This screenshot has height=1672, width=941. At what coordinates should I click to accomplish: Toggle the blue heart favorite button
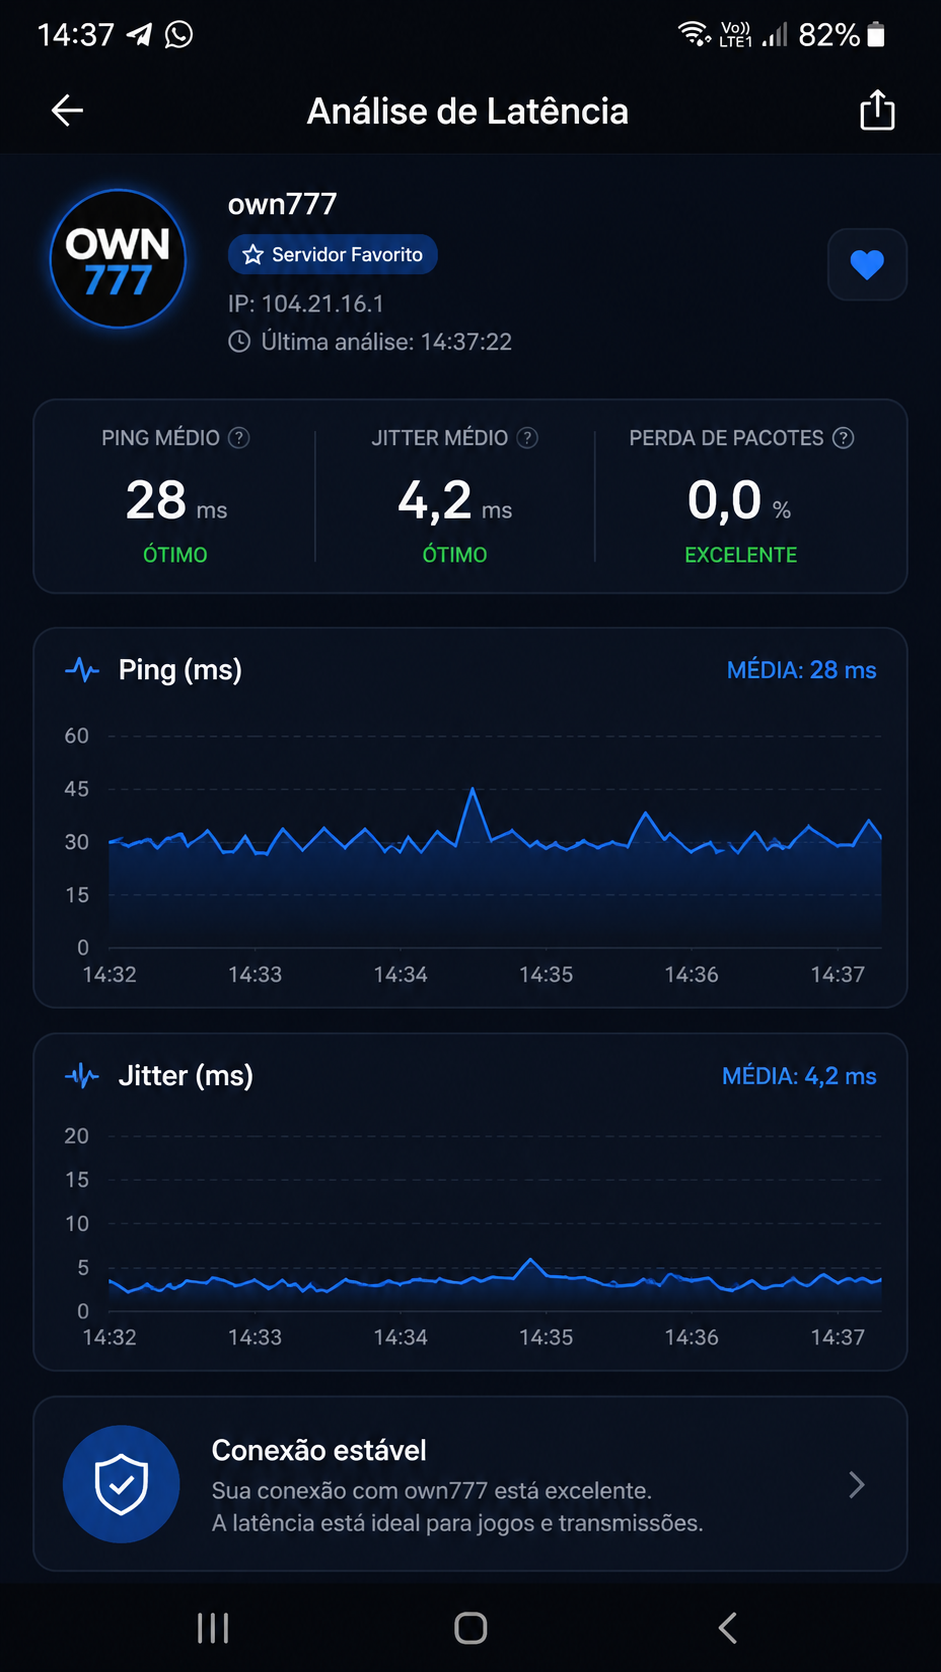coord(867,264)
